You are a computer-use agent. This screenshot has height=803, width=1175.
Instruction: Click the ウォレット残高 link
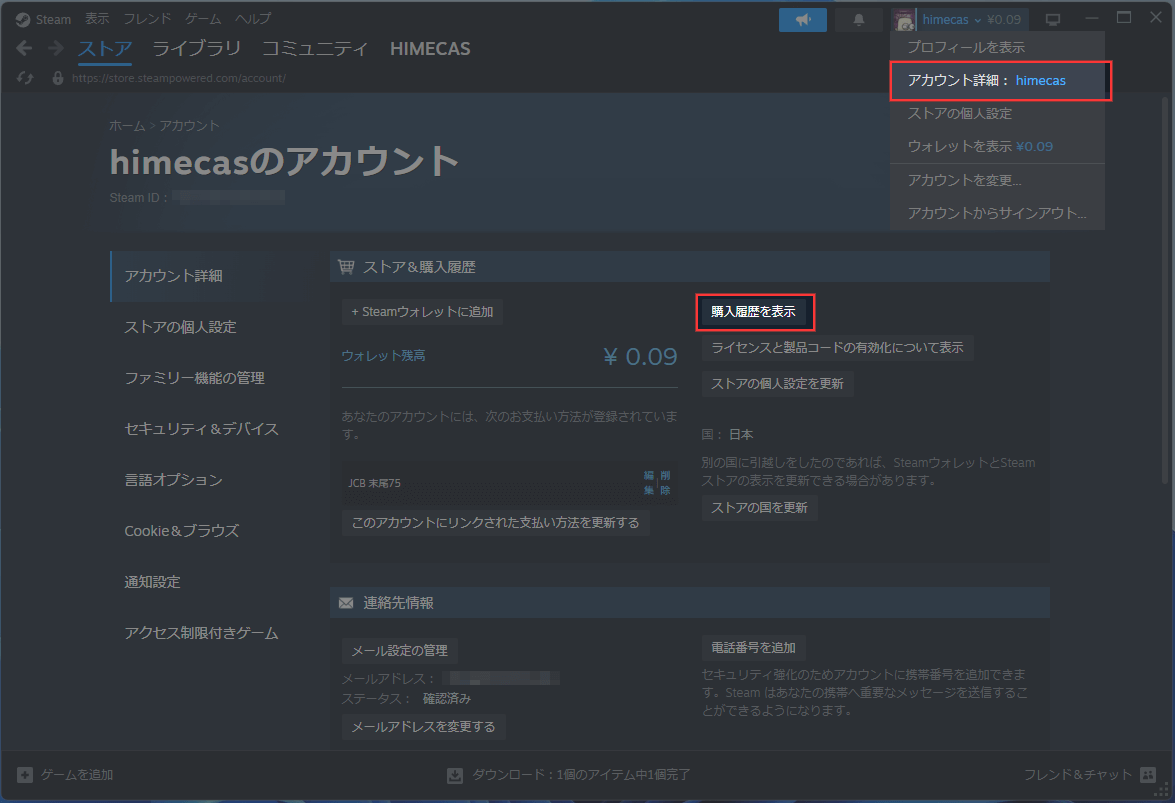point(384,356)
